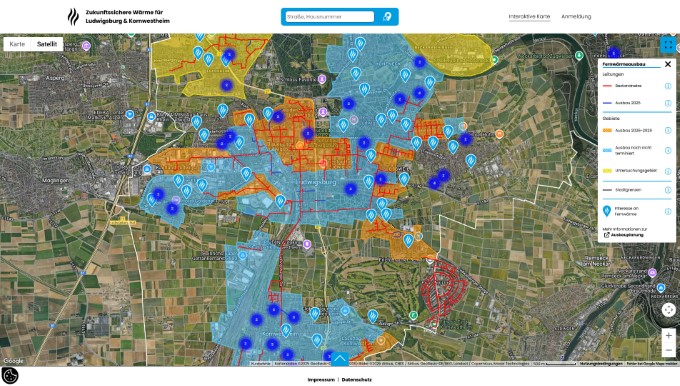This screenshot has height=386, width=680.
Task: Click the green river marker near top right
Action: (x=579, y=55)
